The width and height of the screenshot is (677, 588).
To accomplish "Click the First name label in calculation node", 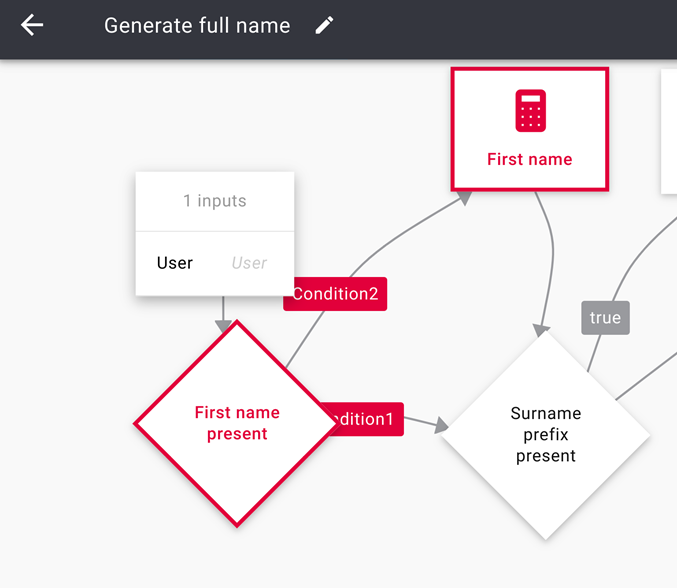I will tap(530, 159).
